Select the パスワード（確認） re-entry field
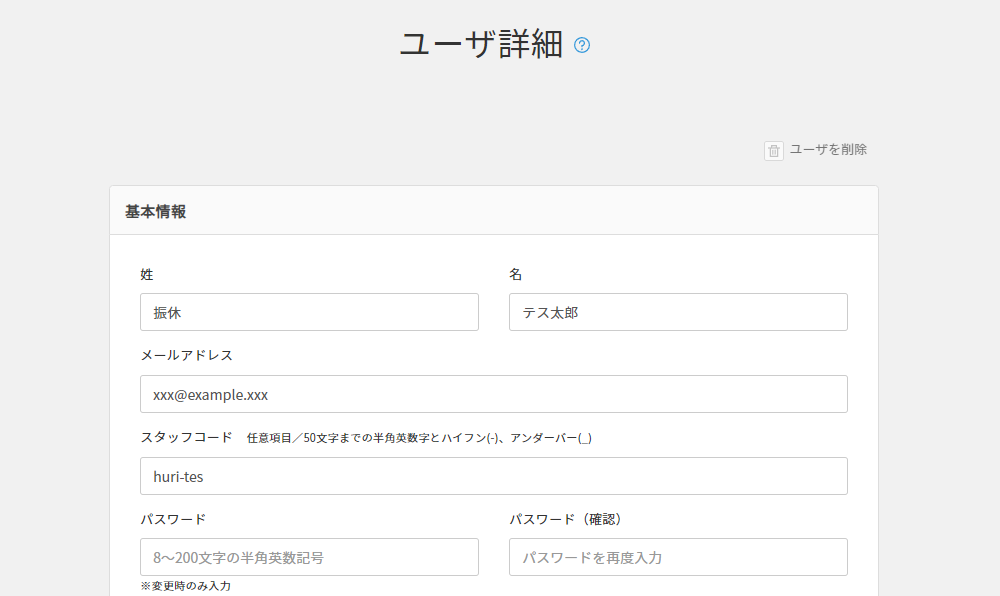 (678, 557)
